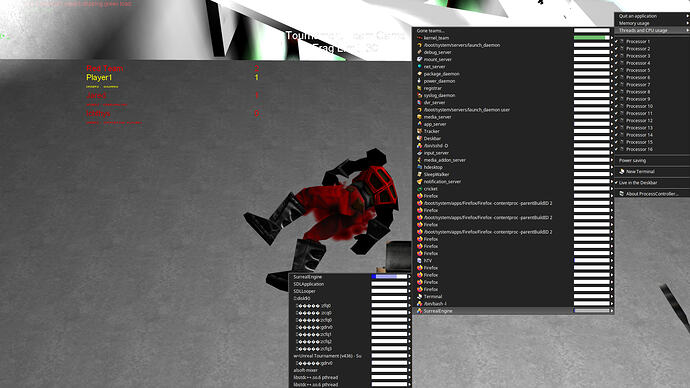The image size is (690, 388).
Task: Click the Deskbar process icon
Action: [419, 139]
